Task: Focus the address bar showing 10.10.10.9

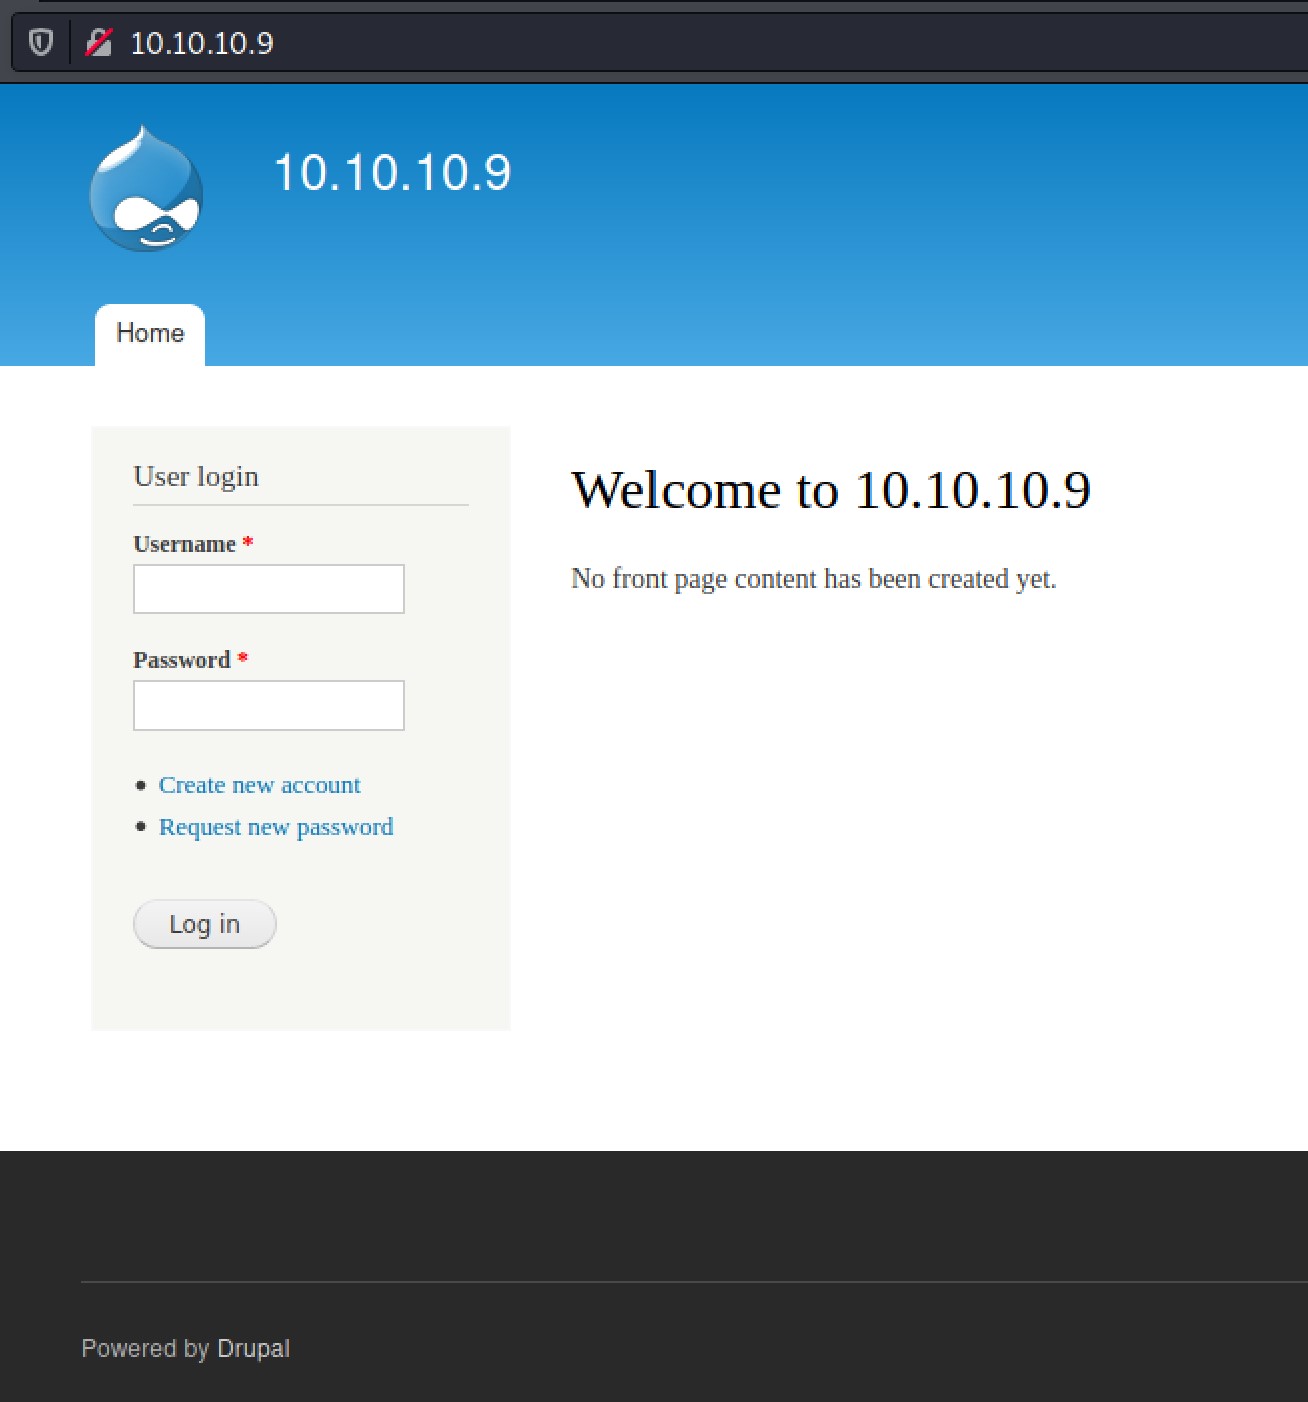Action: point(600,43)
